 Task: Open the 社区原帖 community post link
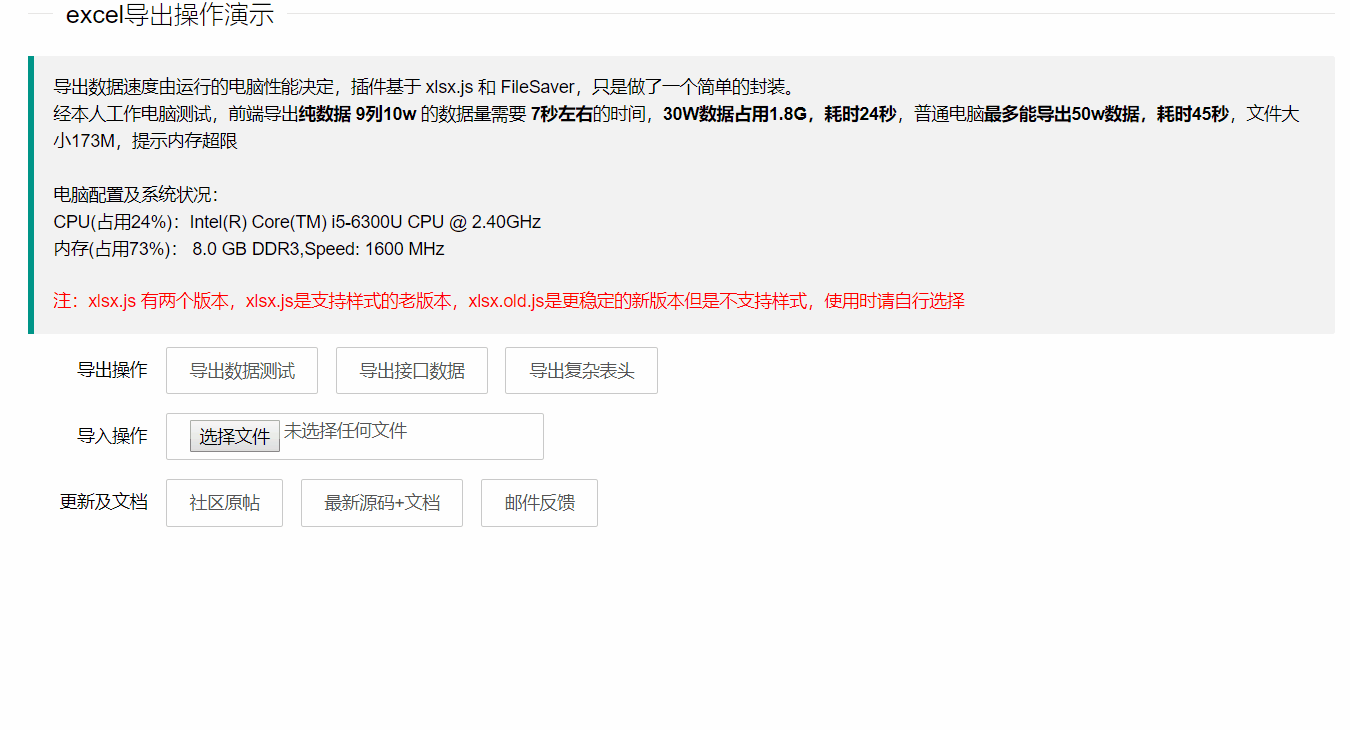(224, 502)
